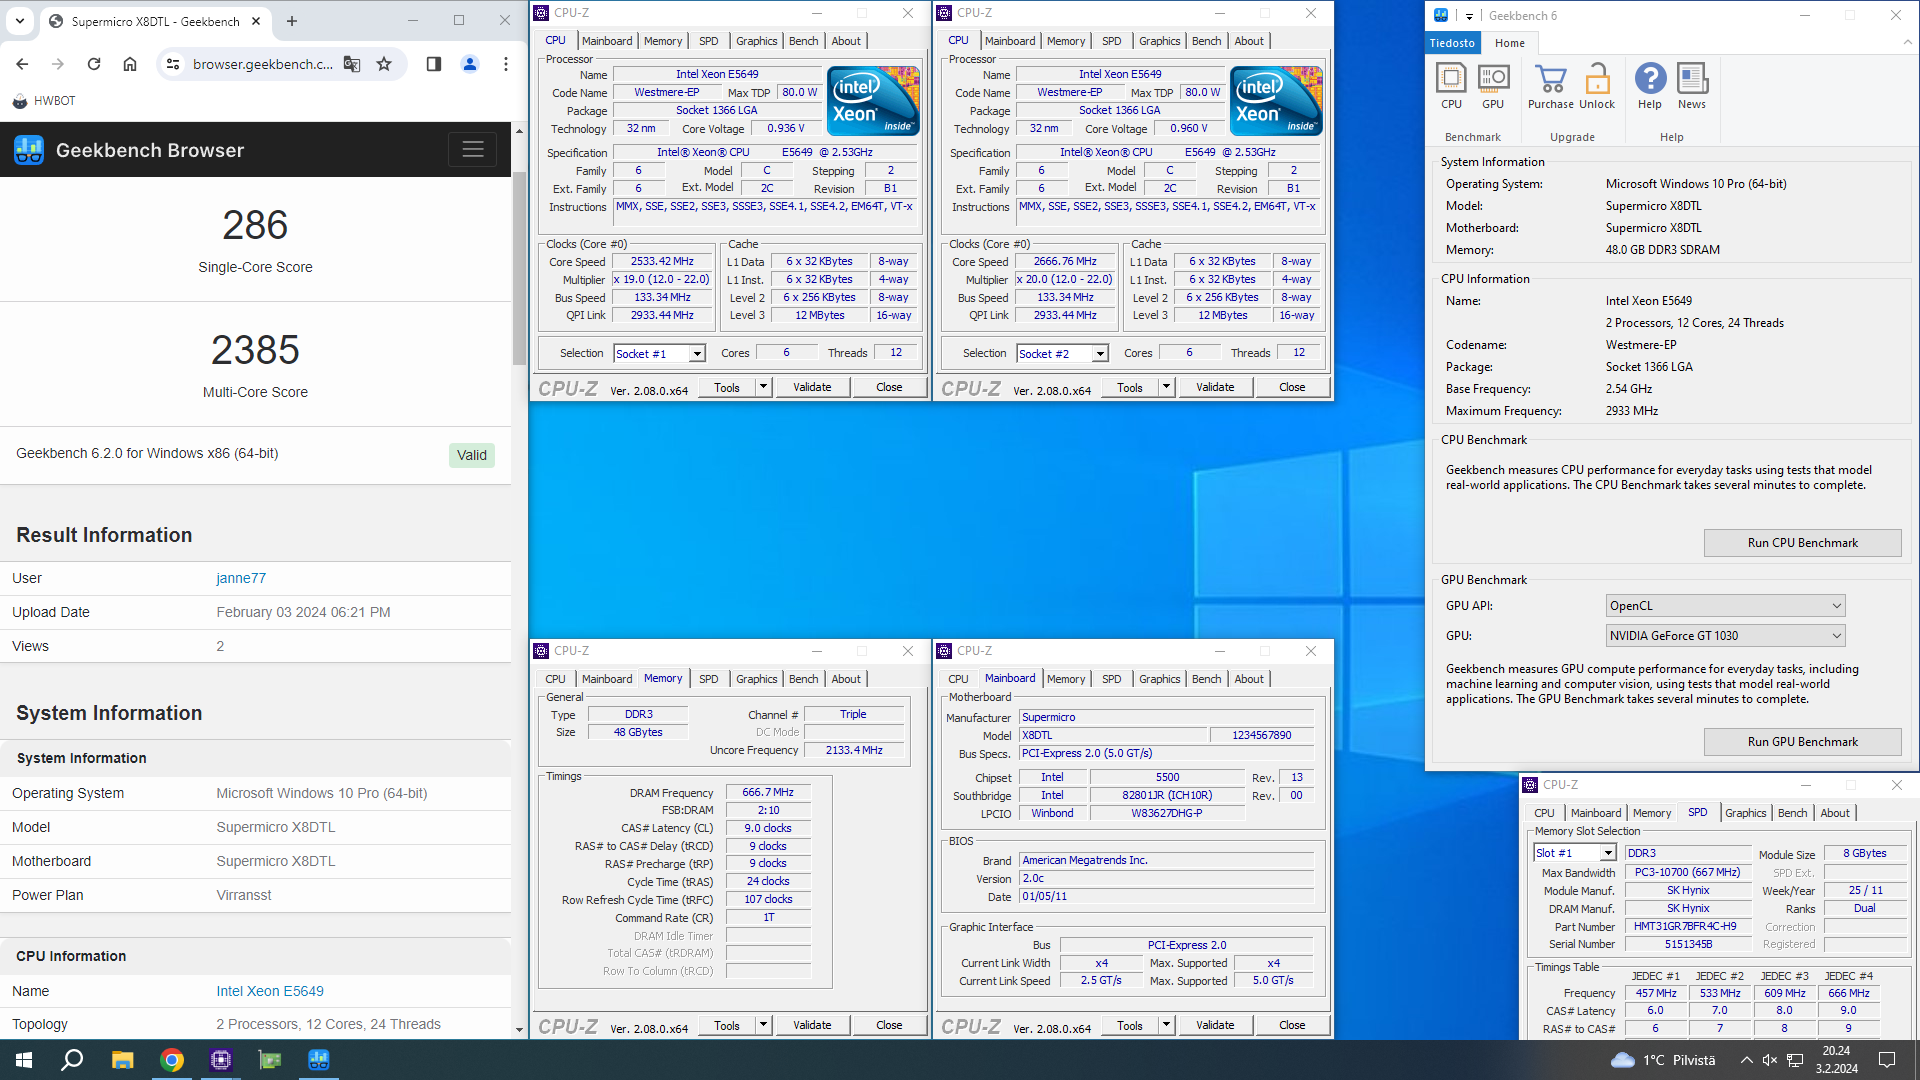
Task: Open the OpenCL GPU API dropdown
Action: coord(1725,606)
